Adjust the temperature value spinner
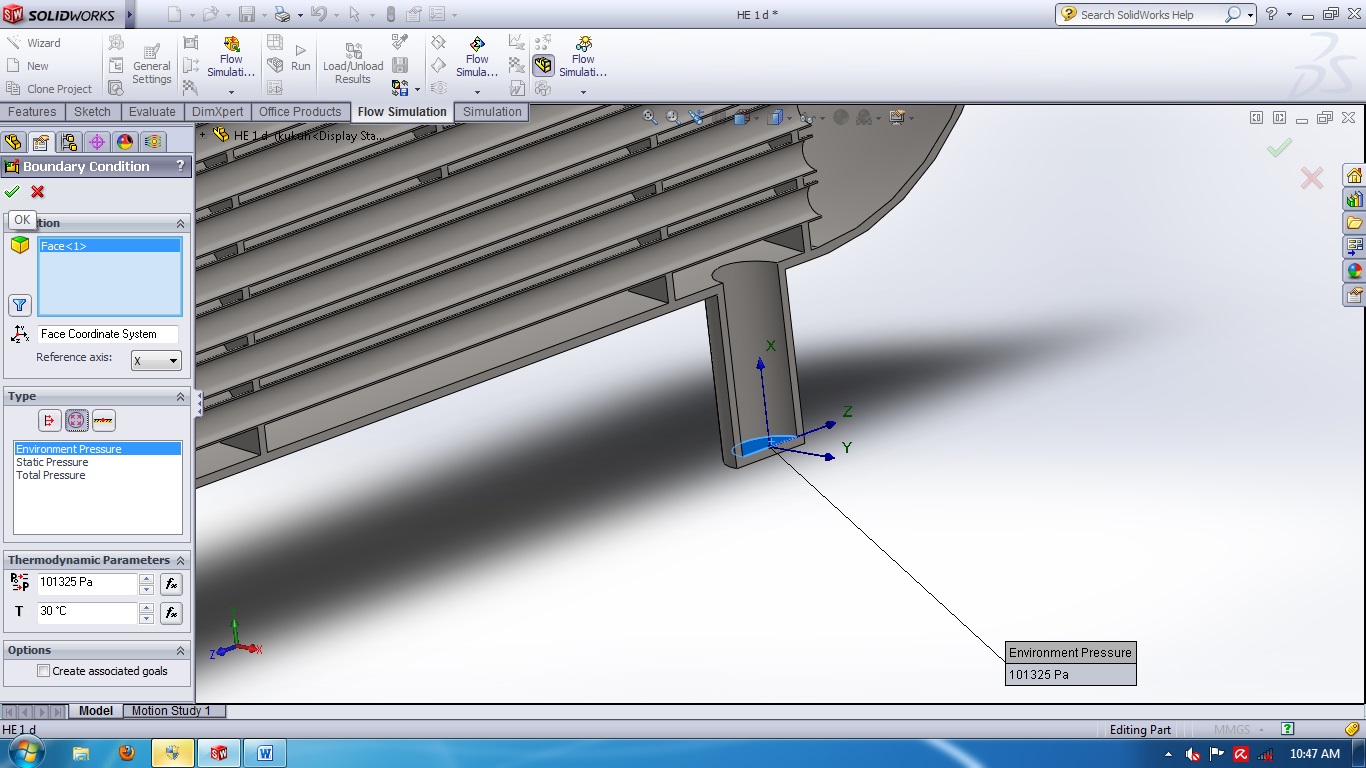This screenshot has height=768, width=1366. (x=146, y=612)
